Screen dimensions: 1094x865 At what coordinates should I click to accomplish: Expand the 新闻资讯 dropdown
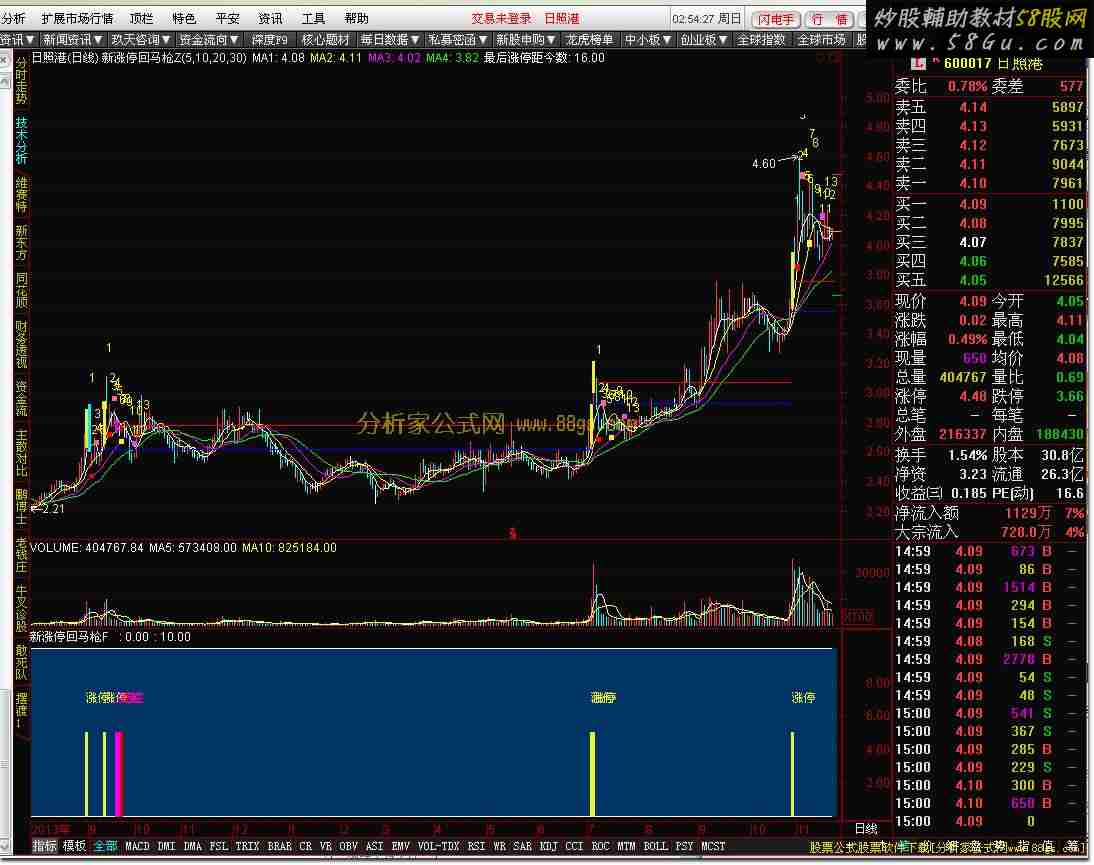coord(73,40)
